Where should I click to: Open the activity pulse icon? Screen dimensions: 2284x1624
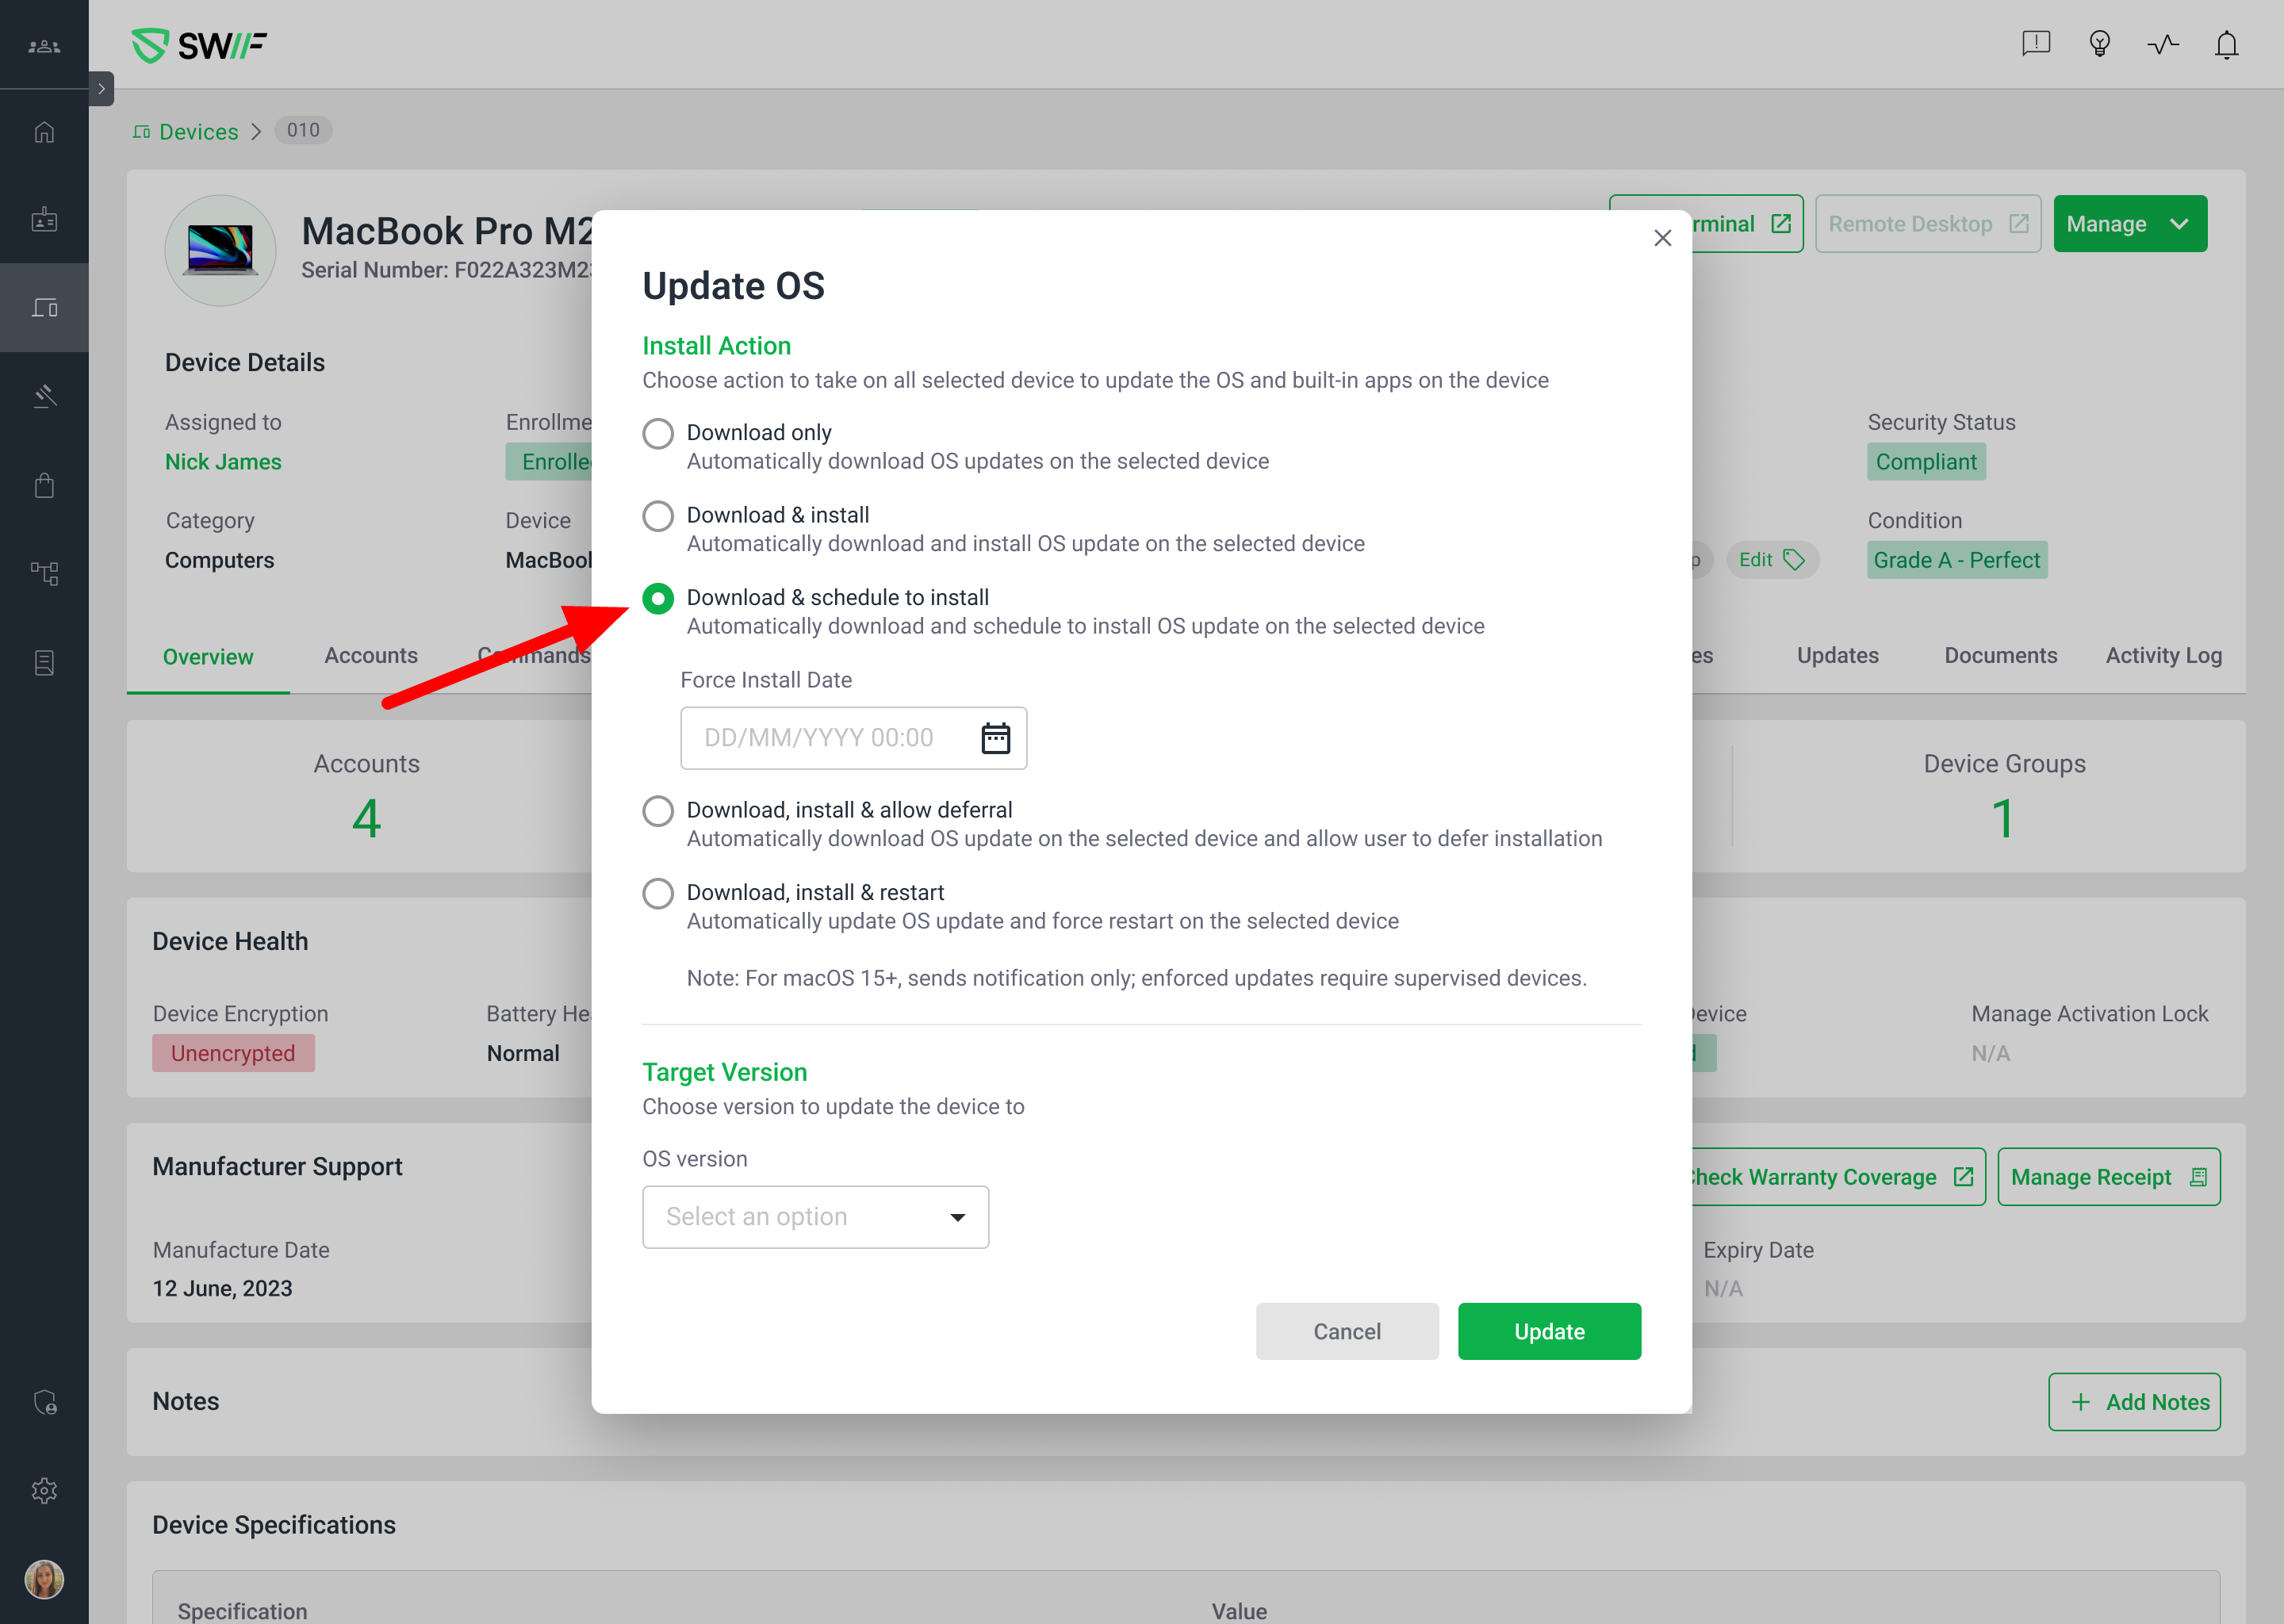click(2163, 44)
